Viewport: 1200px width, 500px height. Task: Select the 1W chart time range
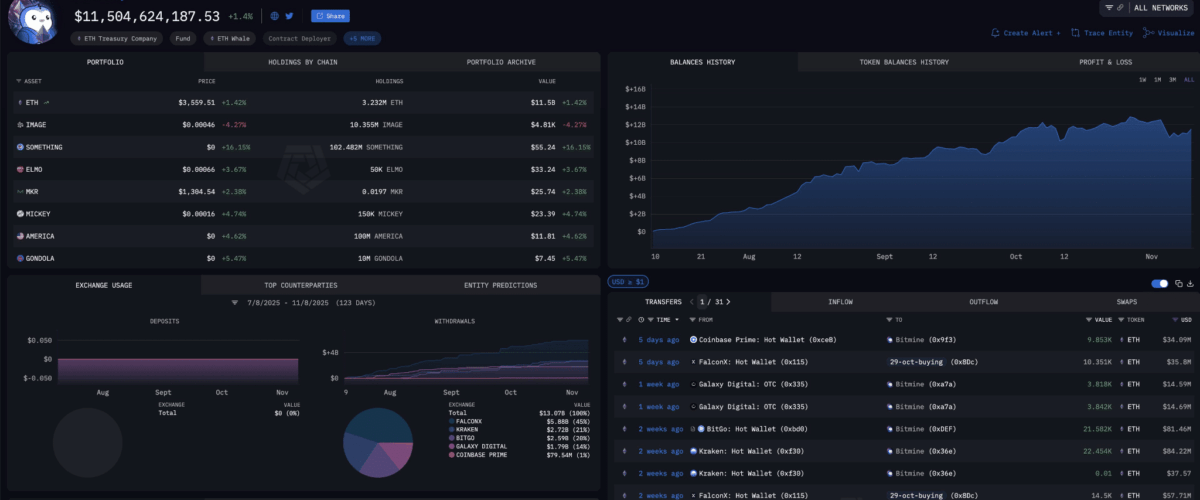[1142, 79]
